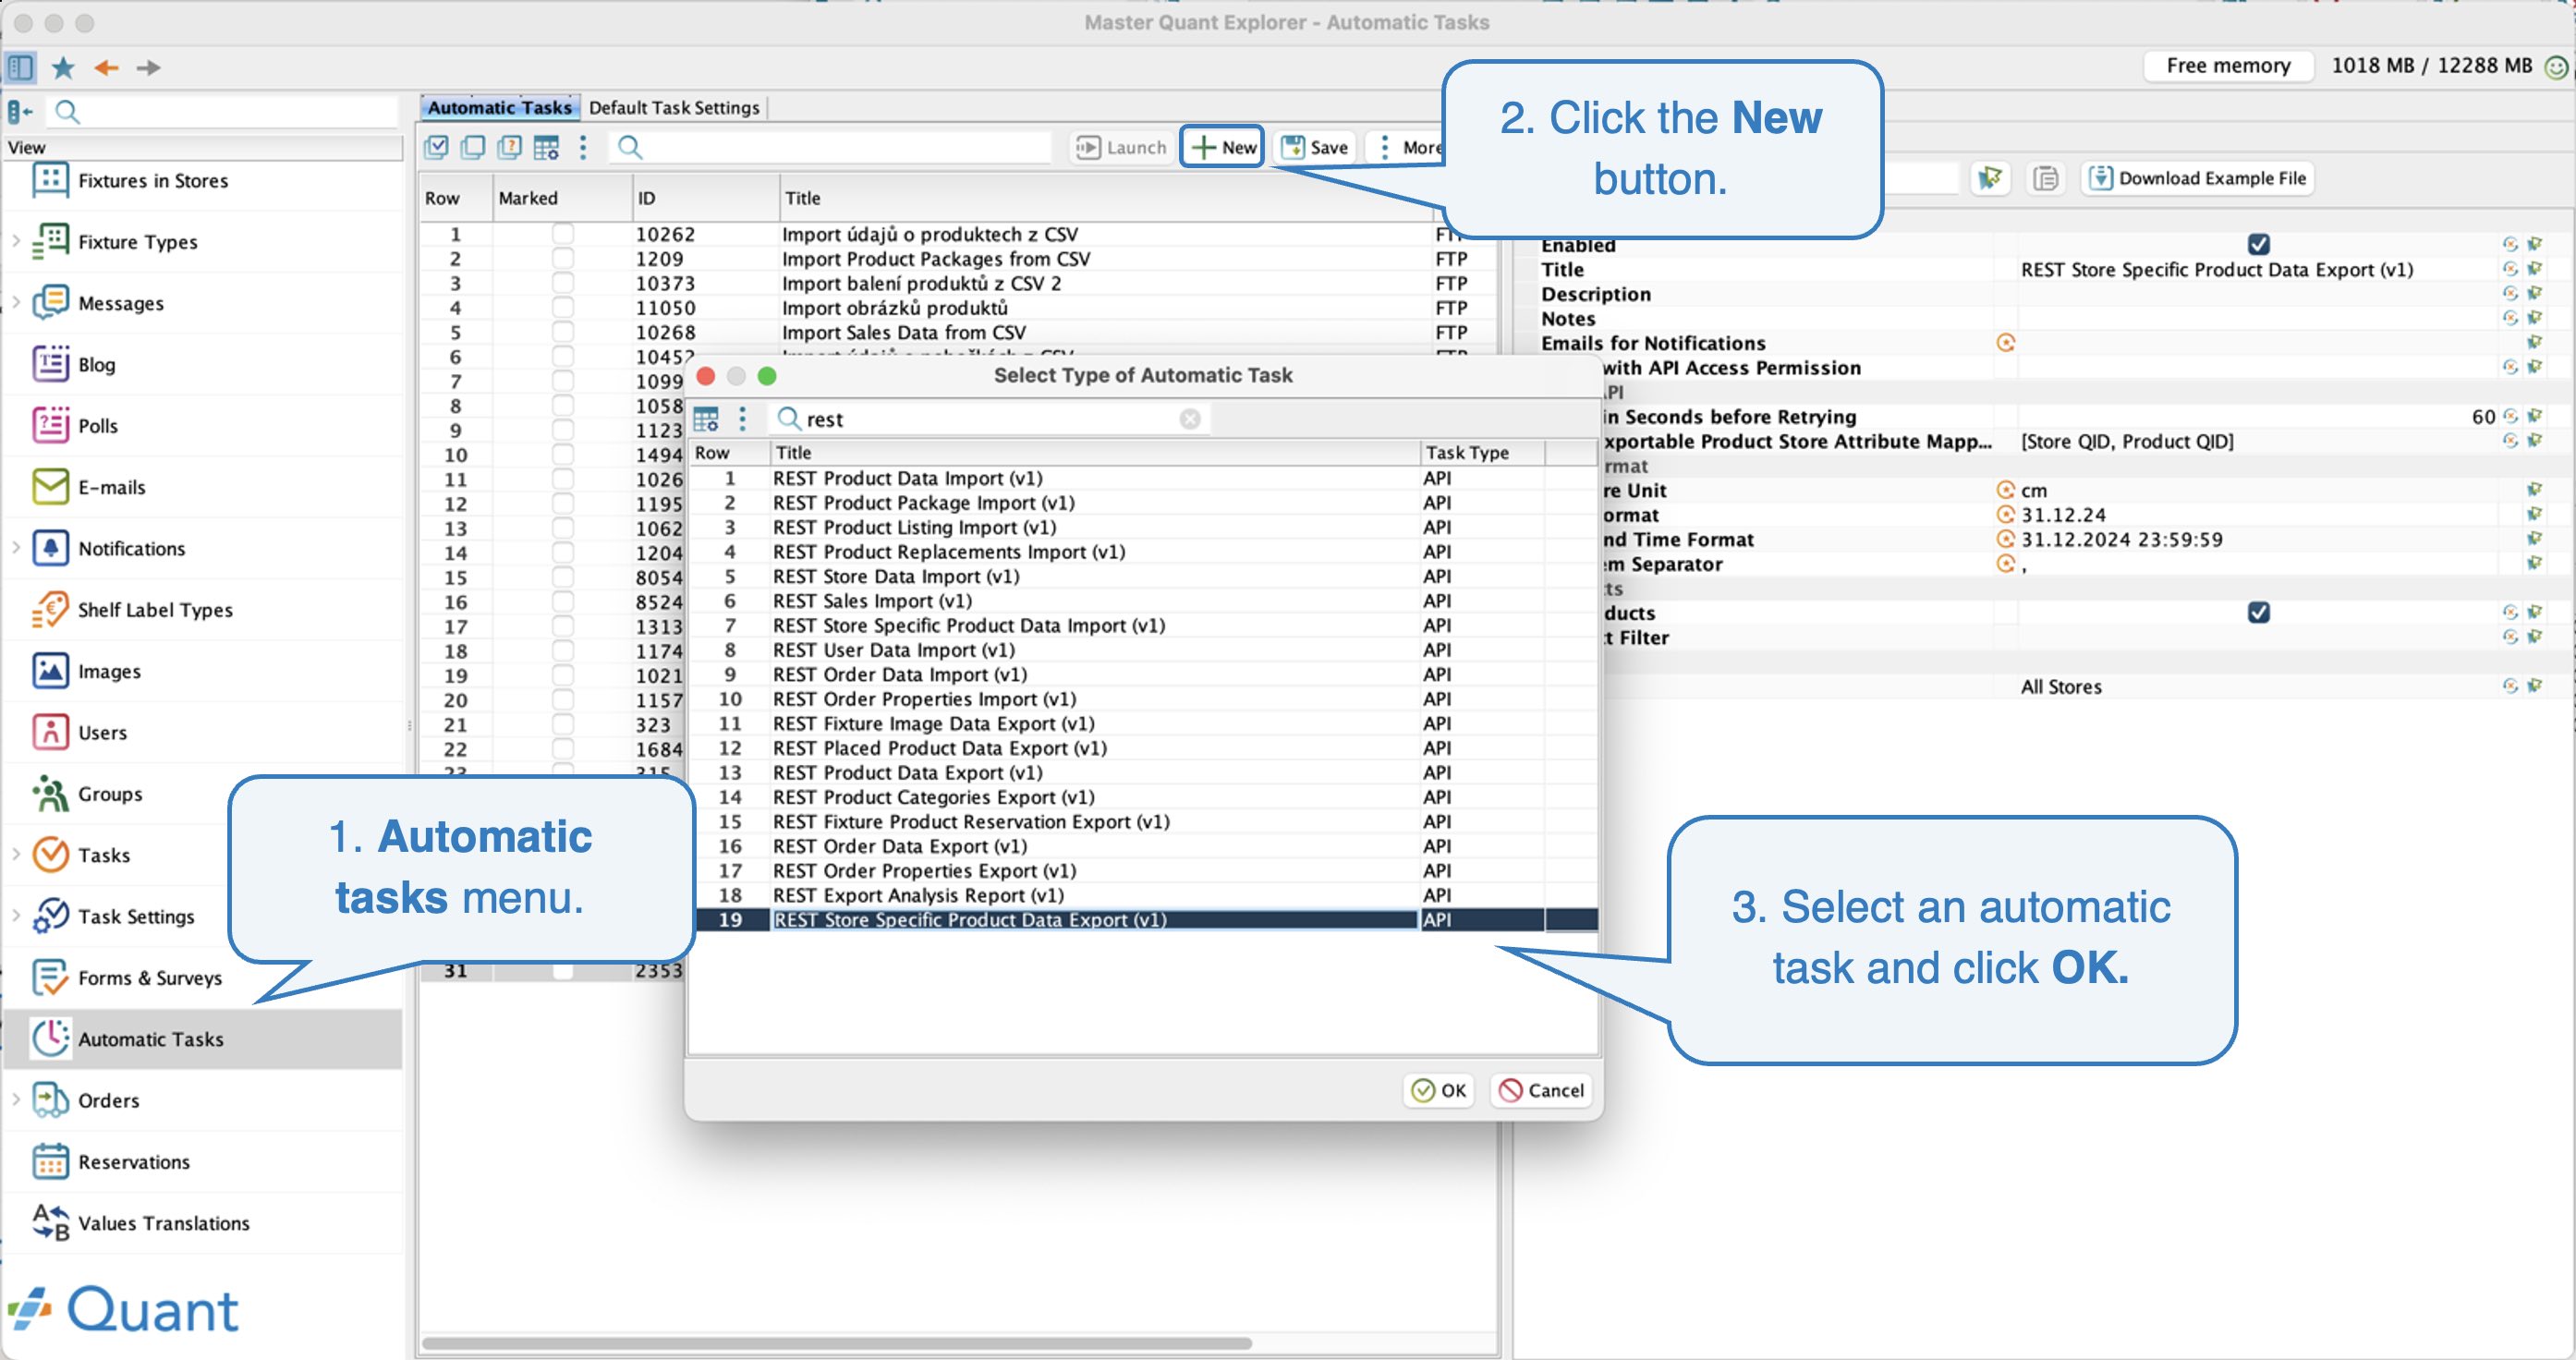Sort task table by ID column
2576x1360 pixels.
705,198
